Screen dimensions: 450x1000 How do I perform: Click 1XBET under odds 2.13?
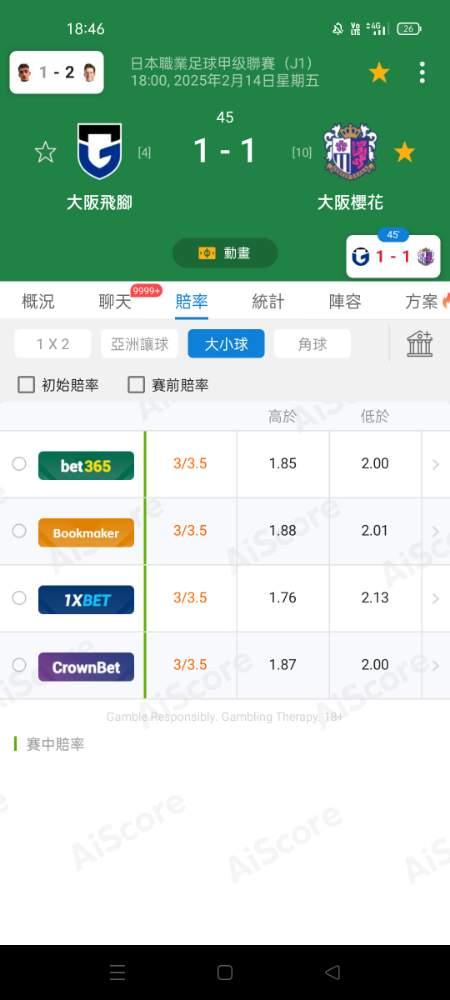click(x=375, y=598)
